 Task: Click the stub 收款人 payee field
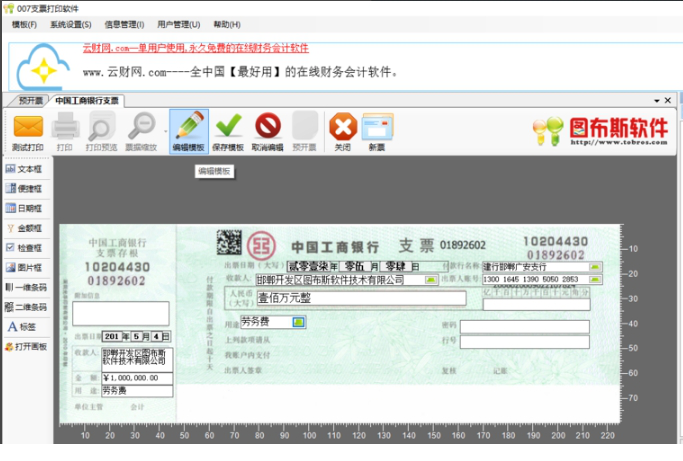[137, 359]
